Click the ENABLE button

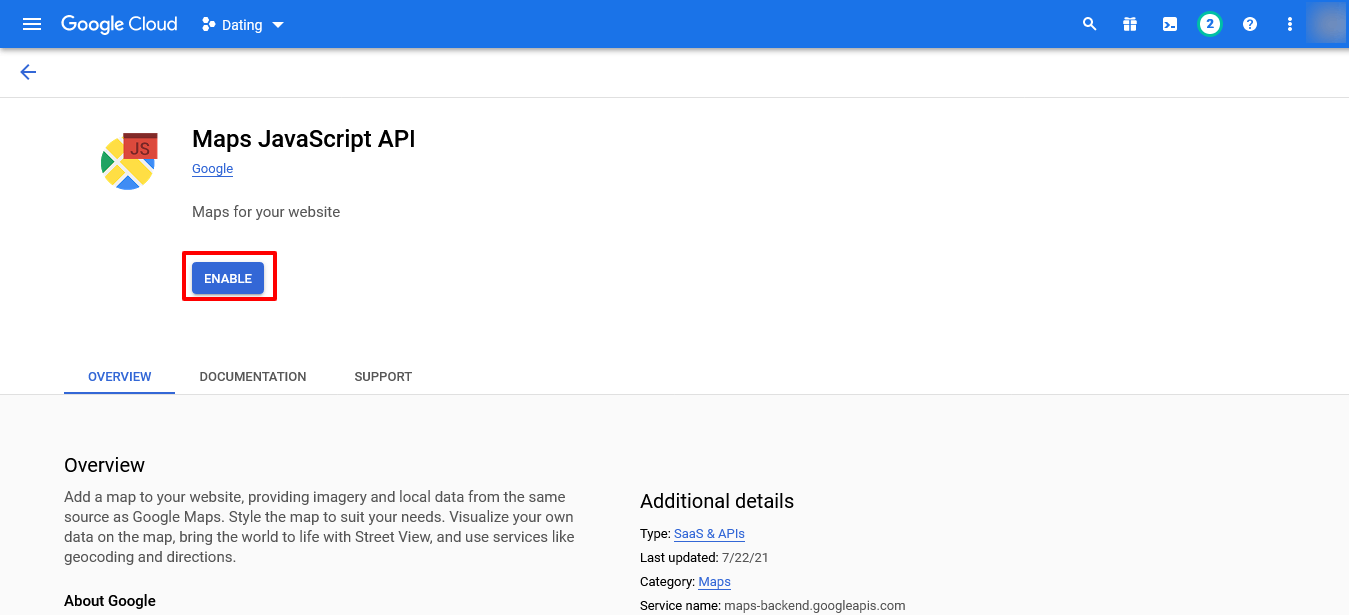click(x=228, y=279)
